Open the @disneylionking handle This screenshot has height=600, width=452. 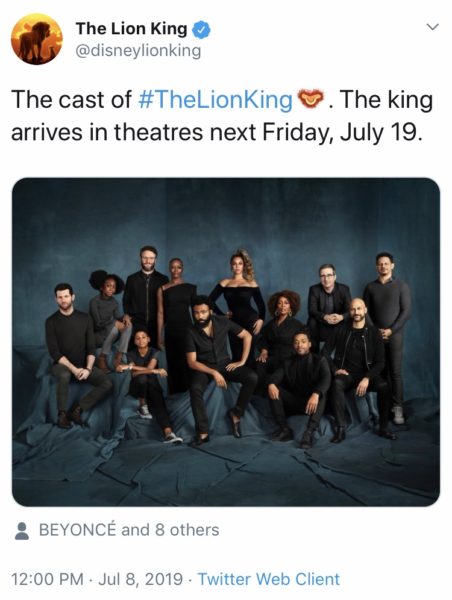pos(138,51)
